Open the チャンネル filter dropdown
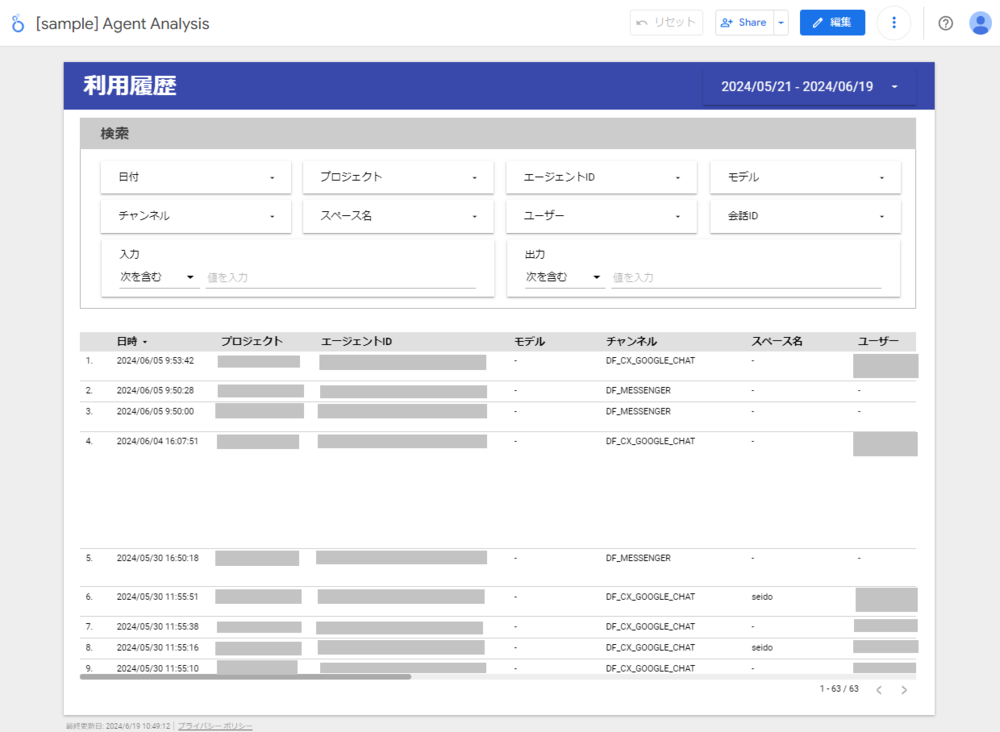 pos(196,216)
